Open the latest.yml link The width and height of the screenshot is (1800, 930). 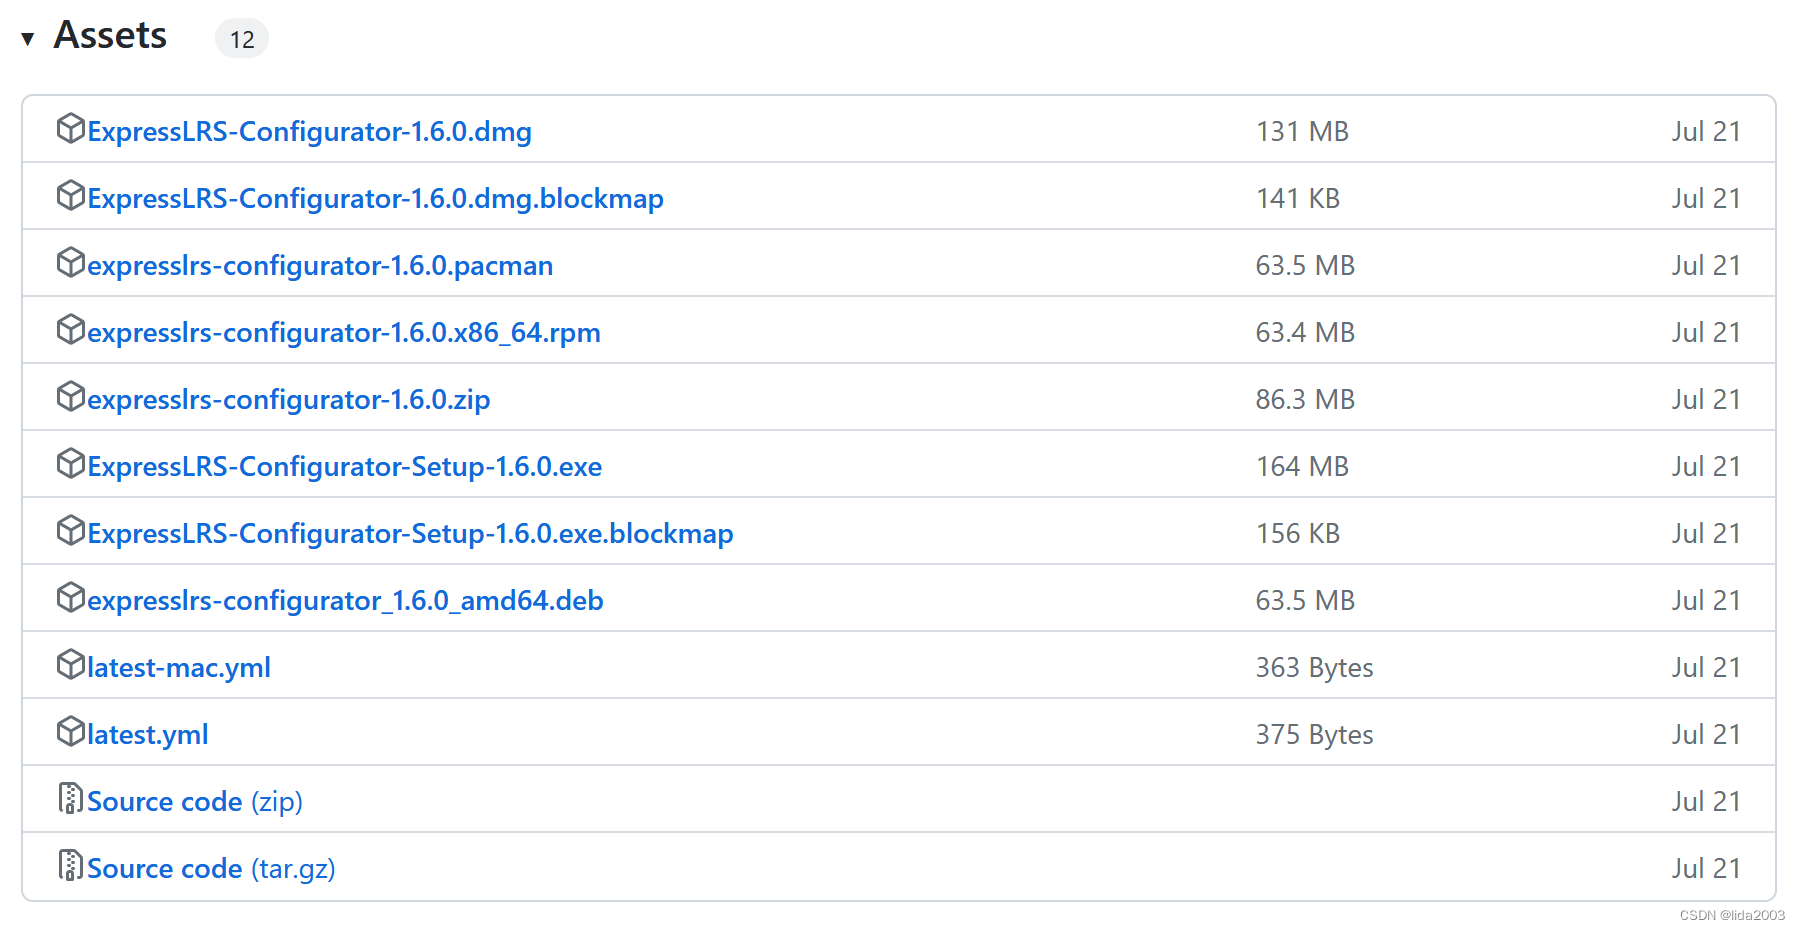(x=148, y=734)
